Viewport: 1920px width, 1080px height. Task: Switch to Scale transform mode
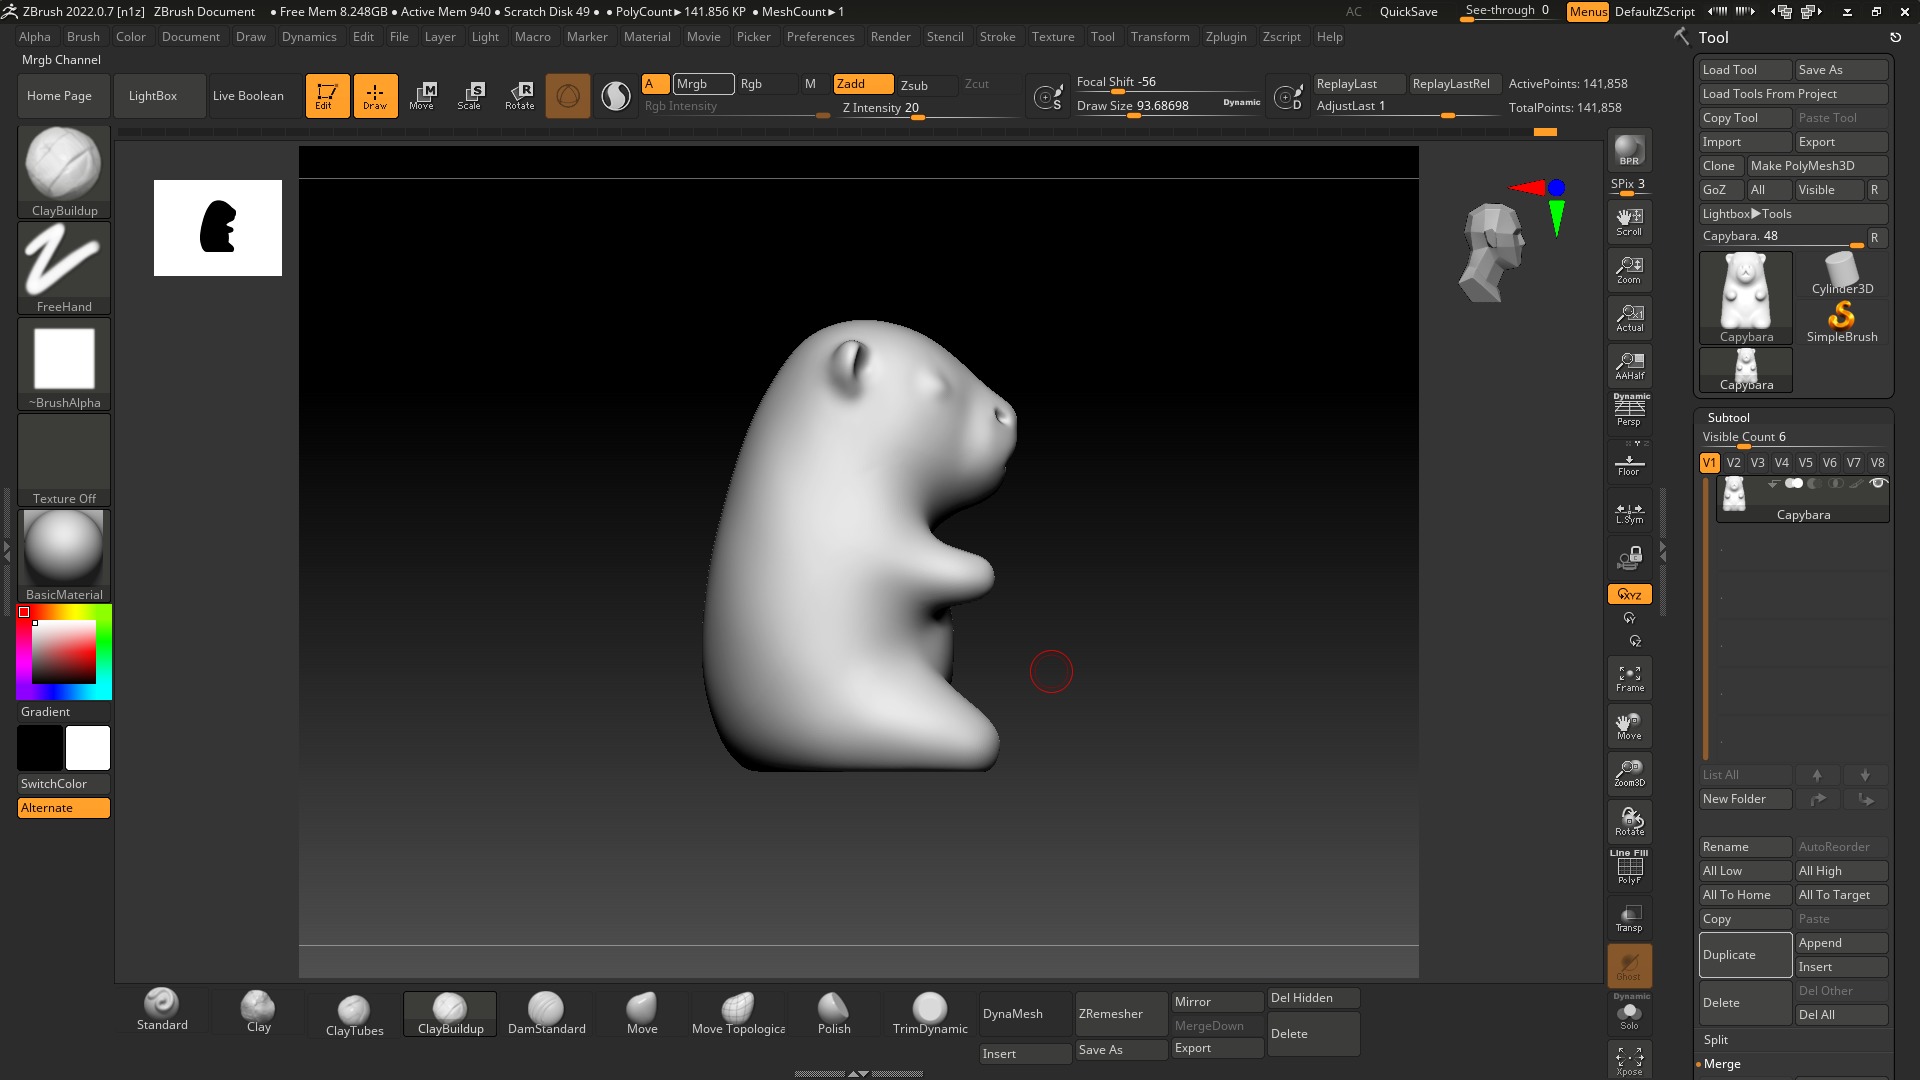(x=470, y=96)
